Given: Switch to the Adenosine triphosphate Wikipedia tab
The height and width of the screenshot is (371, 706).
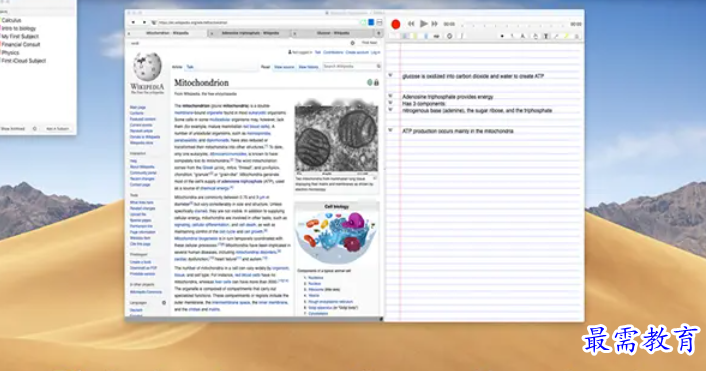Looking at the screenshot, I should tap(250, 33).
